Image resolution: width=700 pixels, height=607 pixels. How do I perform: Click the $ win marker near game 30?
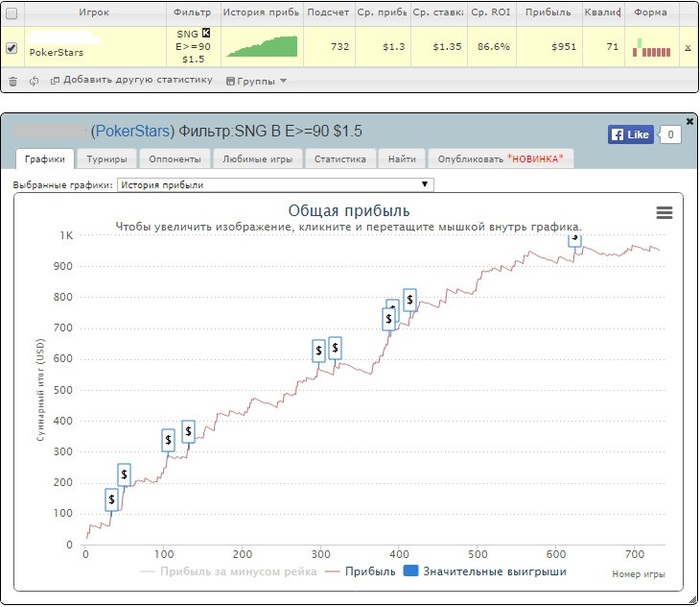tap(112, 499)
